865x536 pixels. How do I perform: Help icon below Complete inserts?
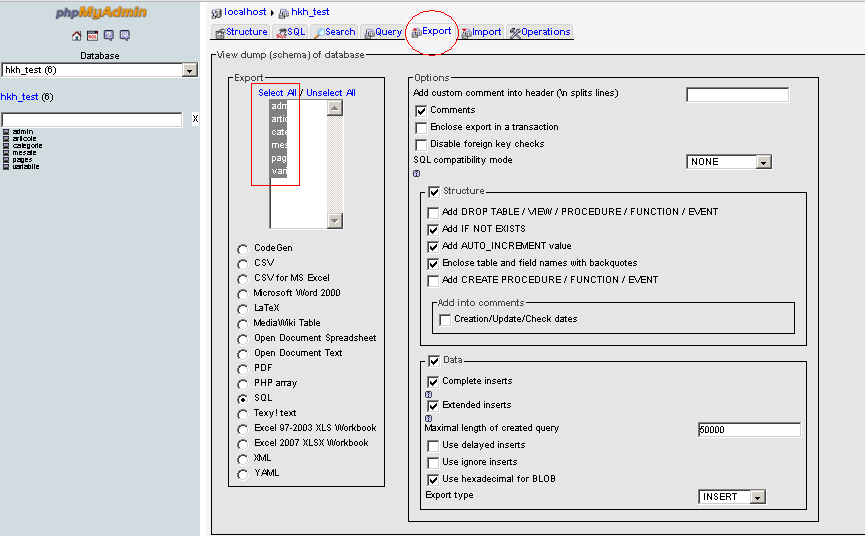(x=429, y=394)
